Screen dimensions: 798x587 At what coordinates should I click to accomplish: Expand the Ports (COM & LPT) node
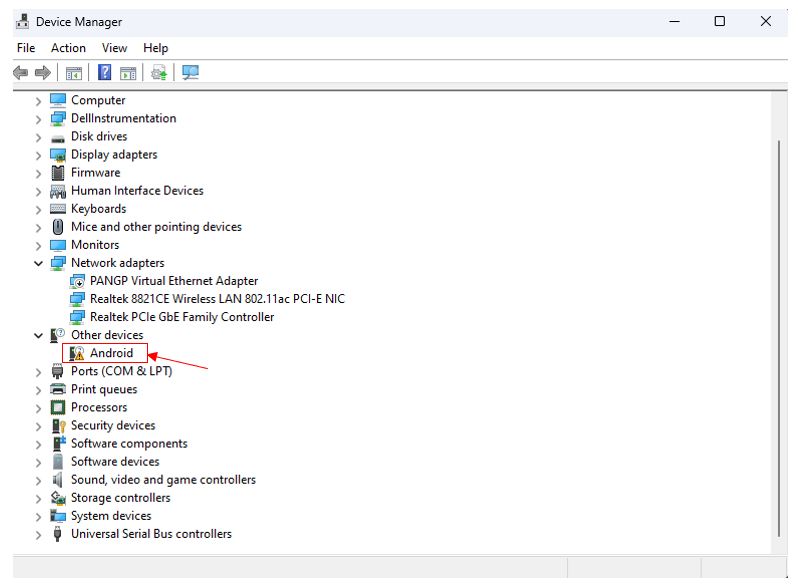point(38,373)
